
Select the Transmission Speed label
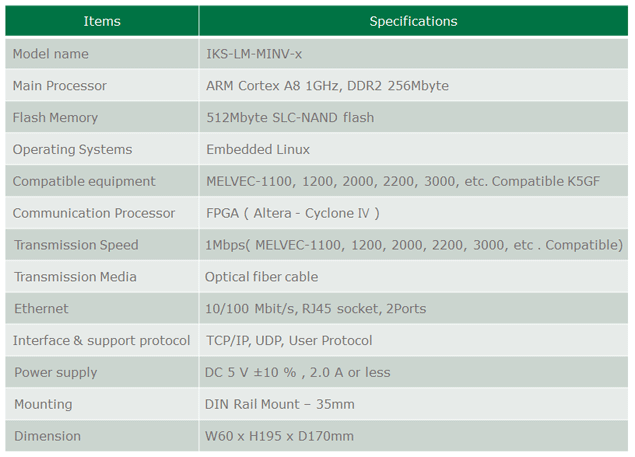tap(76, 245)
